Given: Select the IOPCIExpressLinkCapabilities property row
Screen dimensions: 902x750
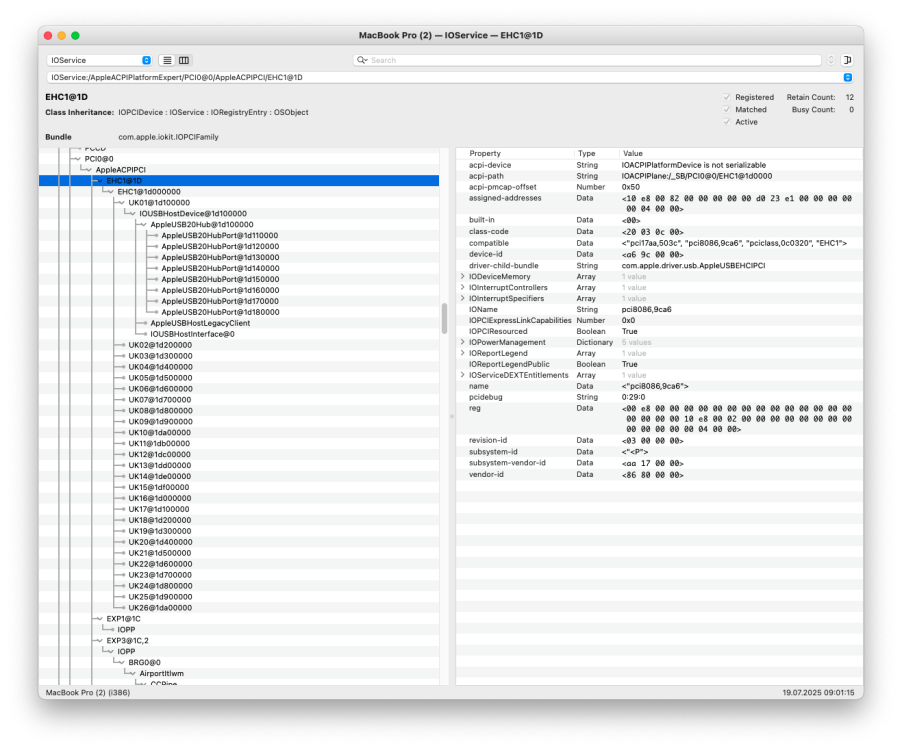Looking at the screenshot, I should 660,320.
